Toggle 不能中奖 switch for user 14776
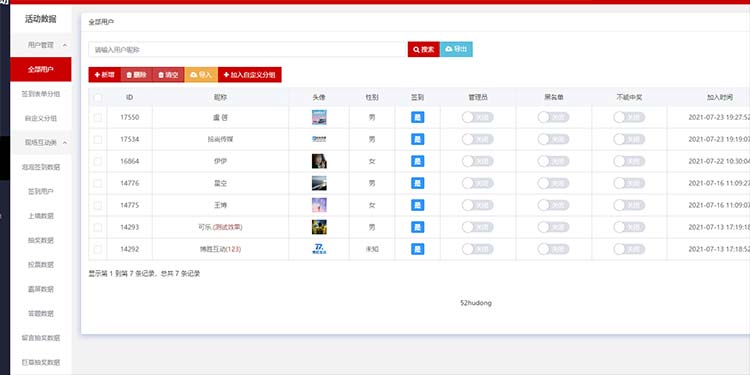Viewport: 750px width, 375px height. pyautogui.click(x=629, y=183)
